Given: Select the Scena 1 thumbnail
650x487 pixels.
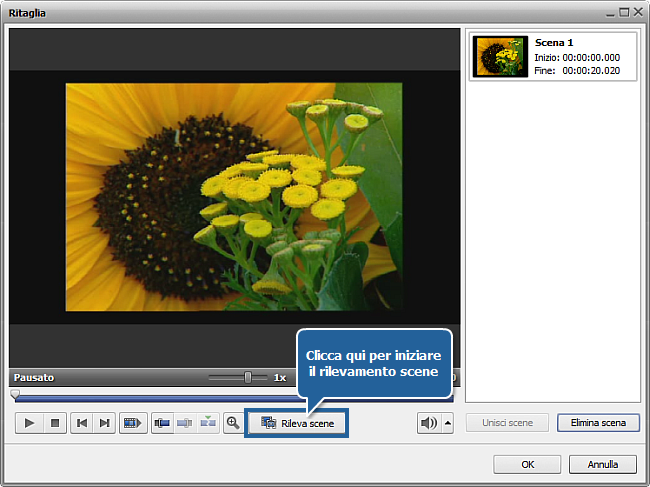Looking at the screenshot, I should tap(500, 57).
